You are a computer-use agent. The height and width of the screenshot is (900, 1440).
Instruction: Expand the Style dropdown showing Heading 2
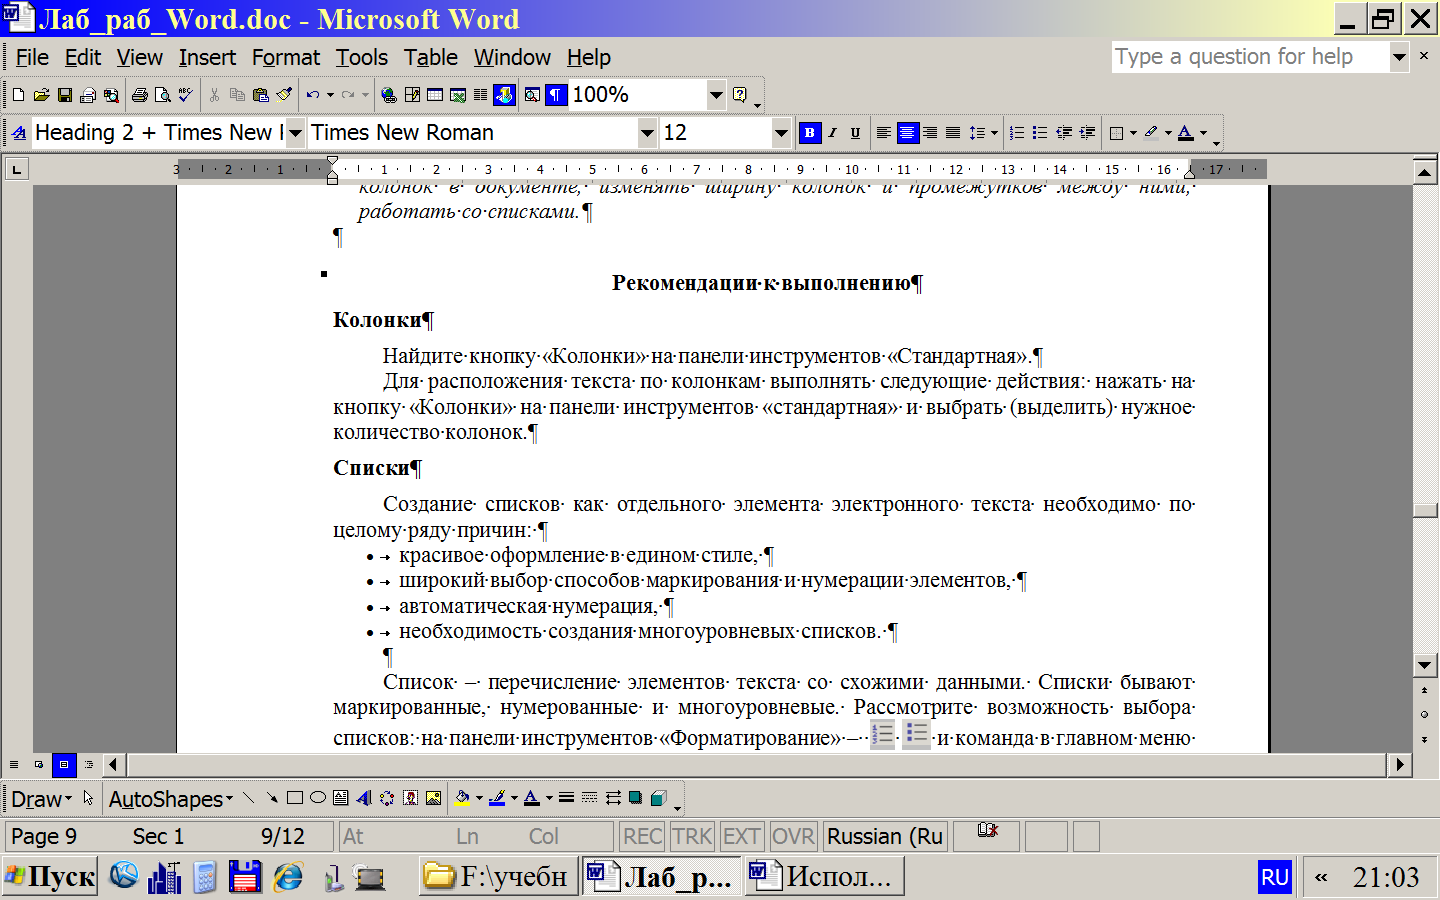(295, 133)
